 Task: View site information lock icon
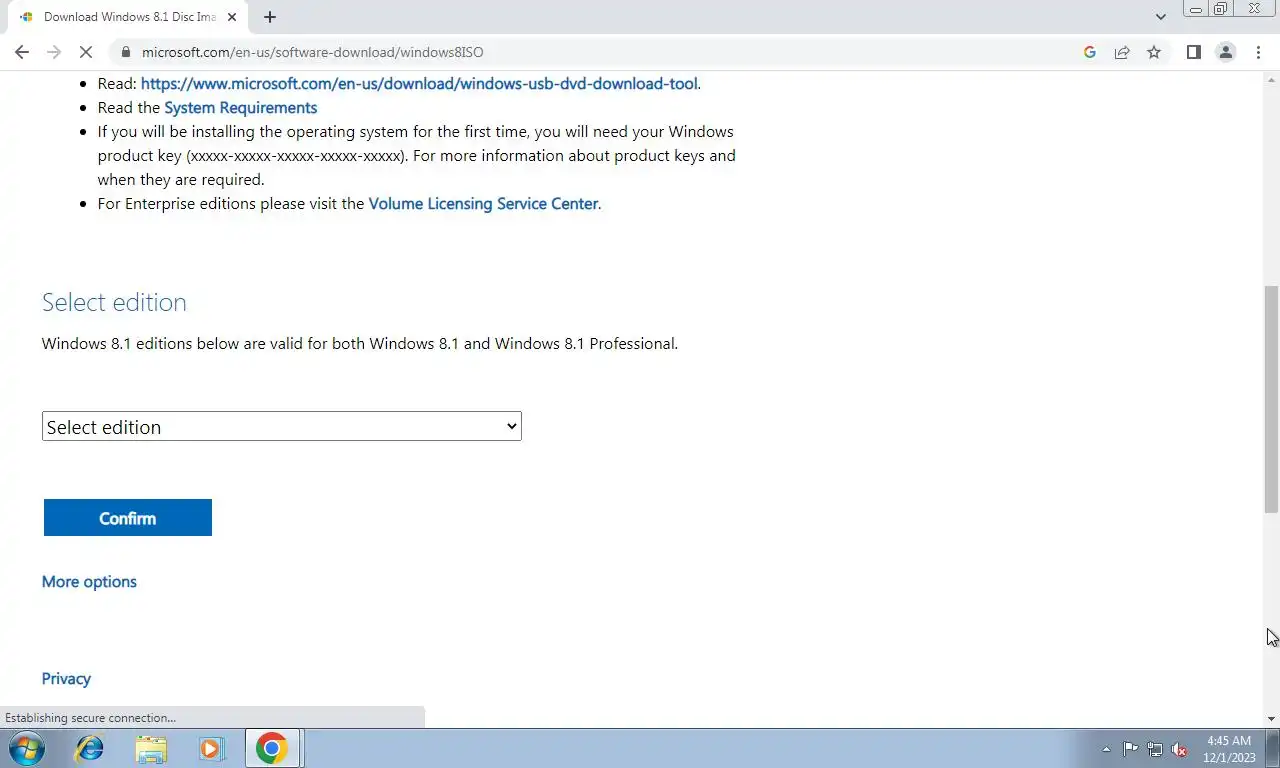[x=124, y=52]
